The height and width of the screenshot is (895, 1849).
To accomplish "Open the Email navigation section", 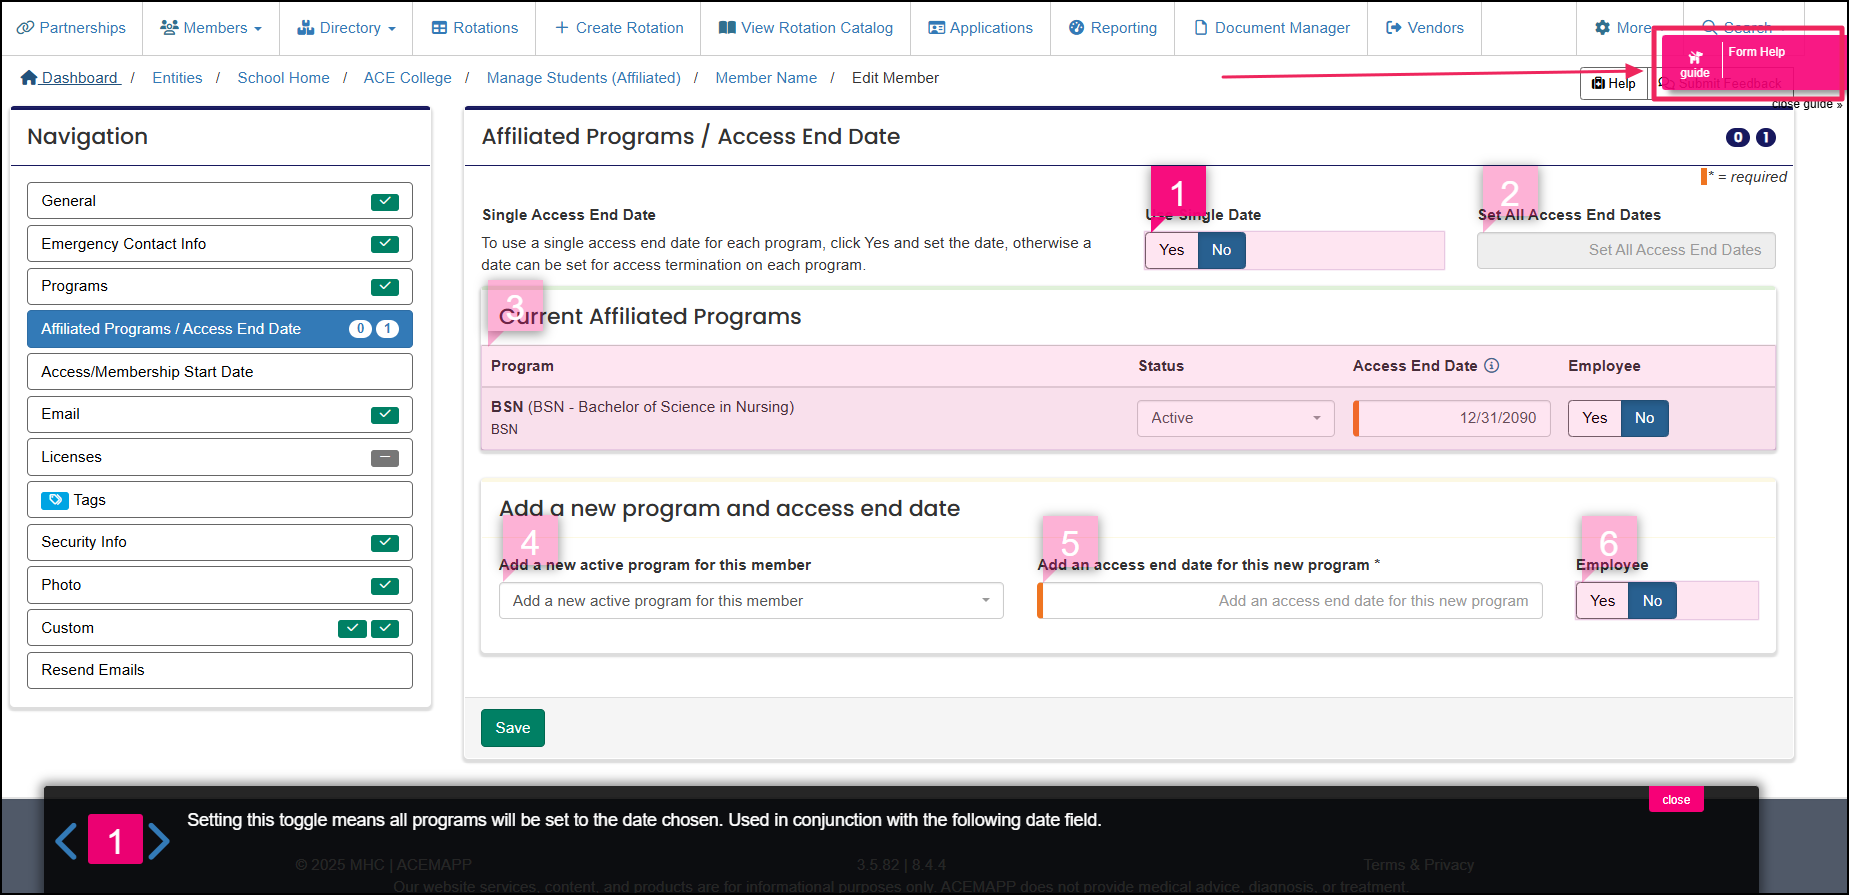I will click(x=219, y=414).
